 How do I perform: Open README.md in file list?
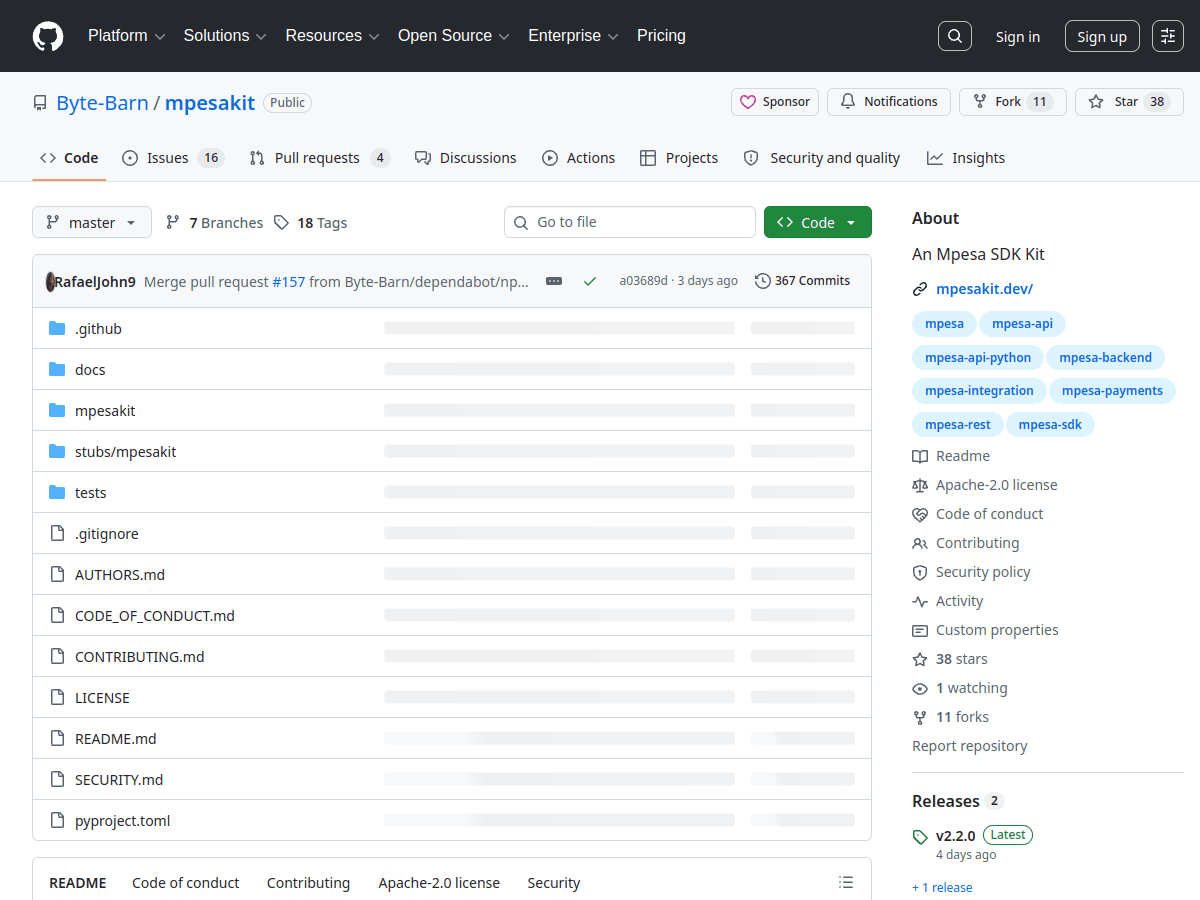(115, 738)
